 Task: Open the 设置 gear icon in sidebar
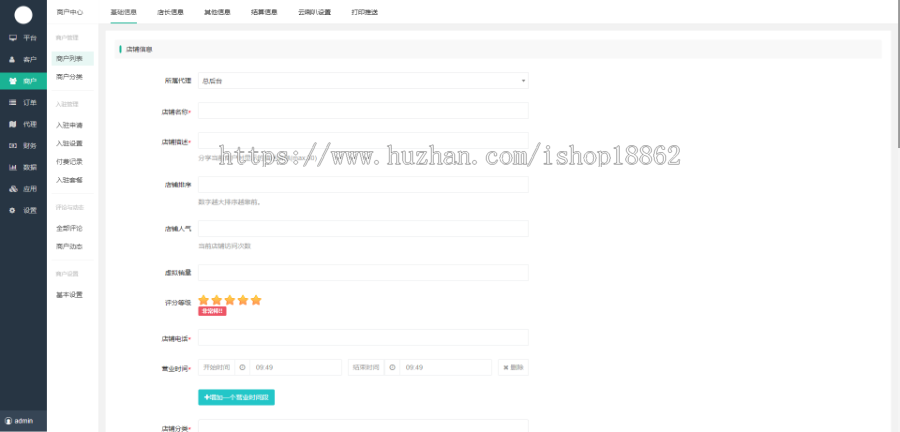(x=13, y=211)
